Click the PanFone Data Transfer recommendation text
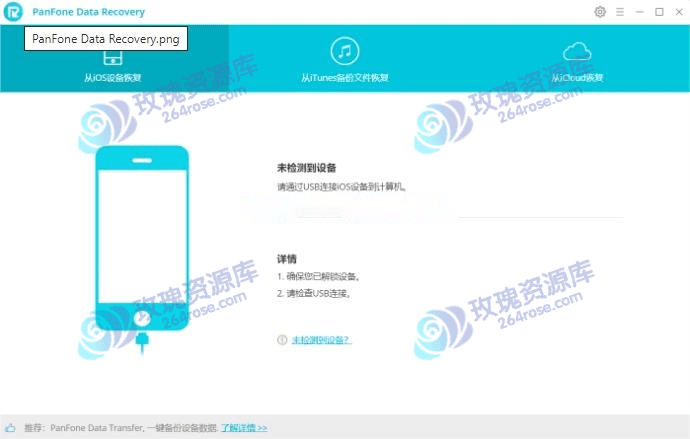690x439 pixels. pyautogui.click(x=121, y=428)
